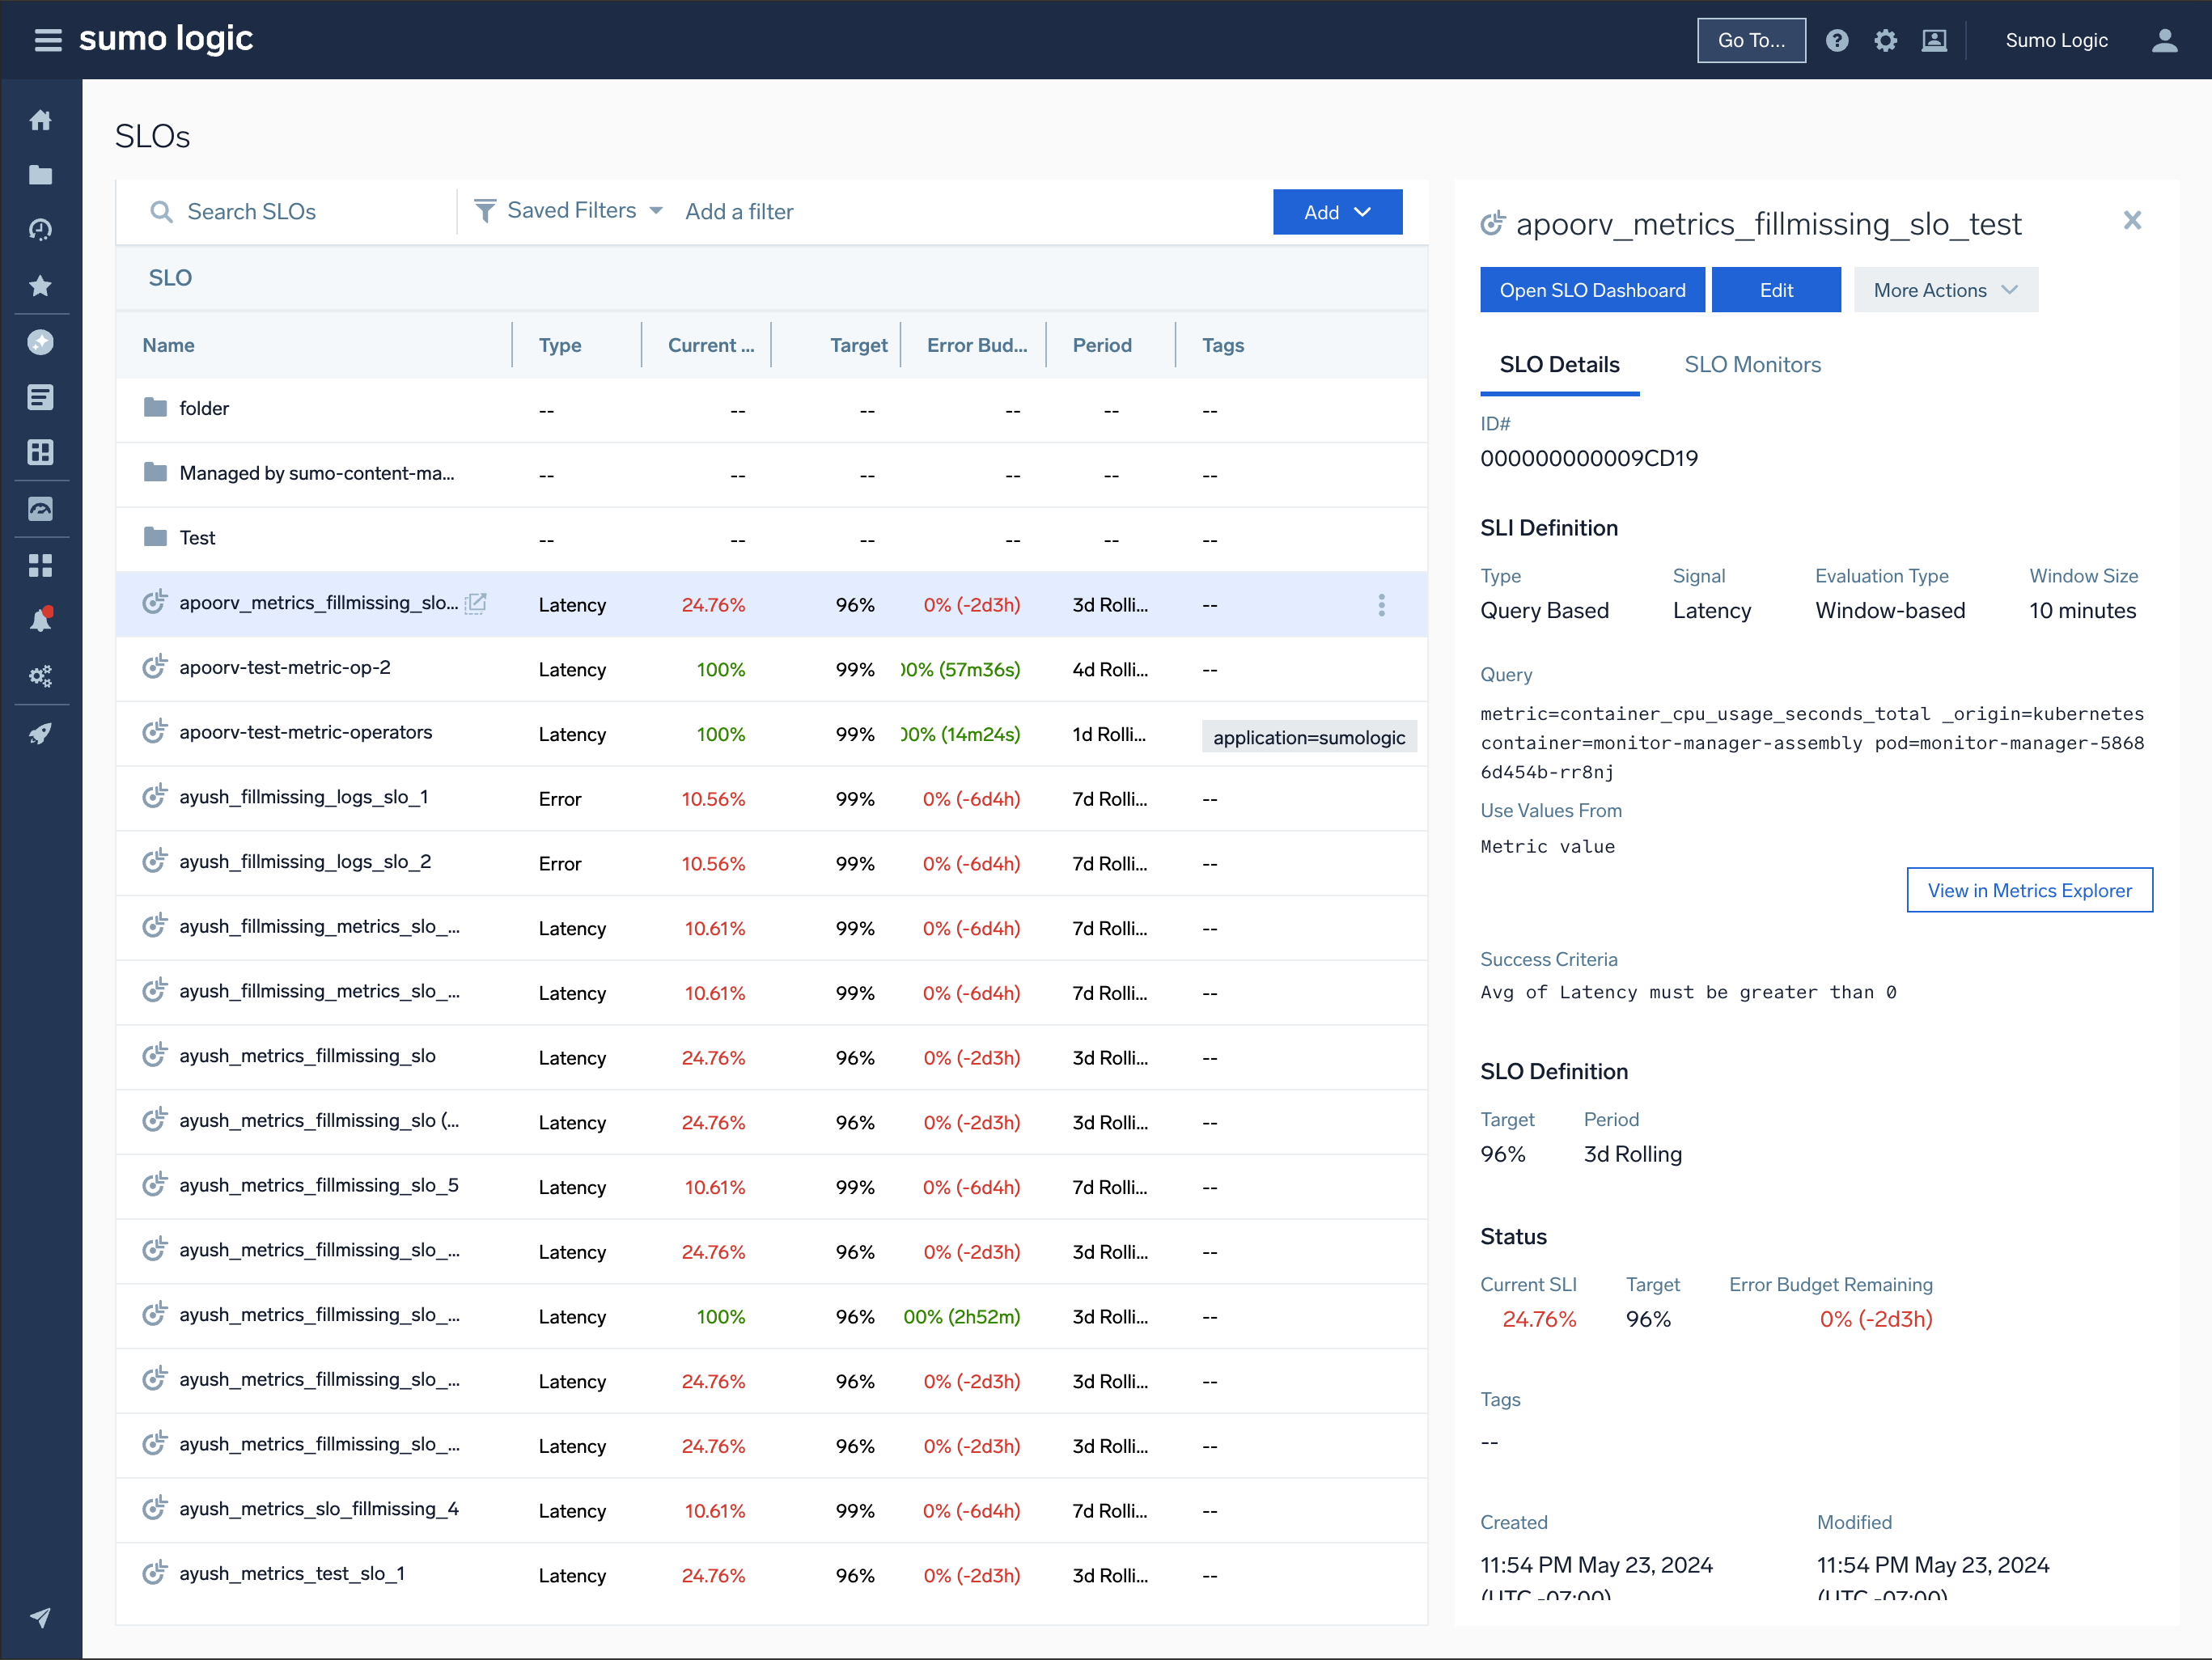Open recent items via the clock icon

[x=41, y=229]
